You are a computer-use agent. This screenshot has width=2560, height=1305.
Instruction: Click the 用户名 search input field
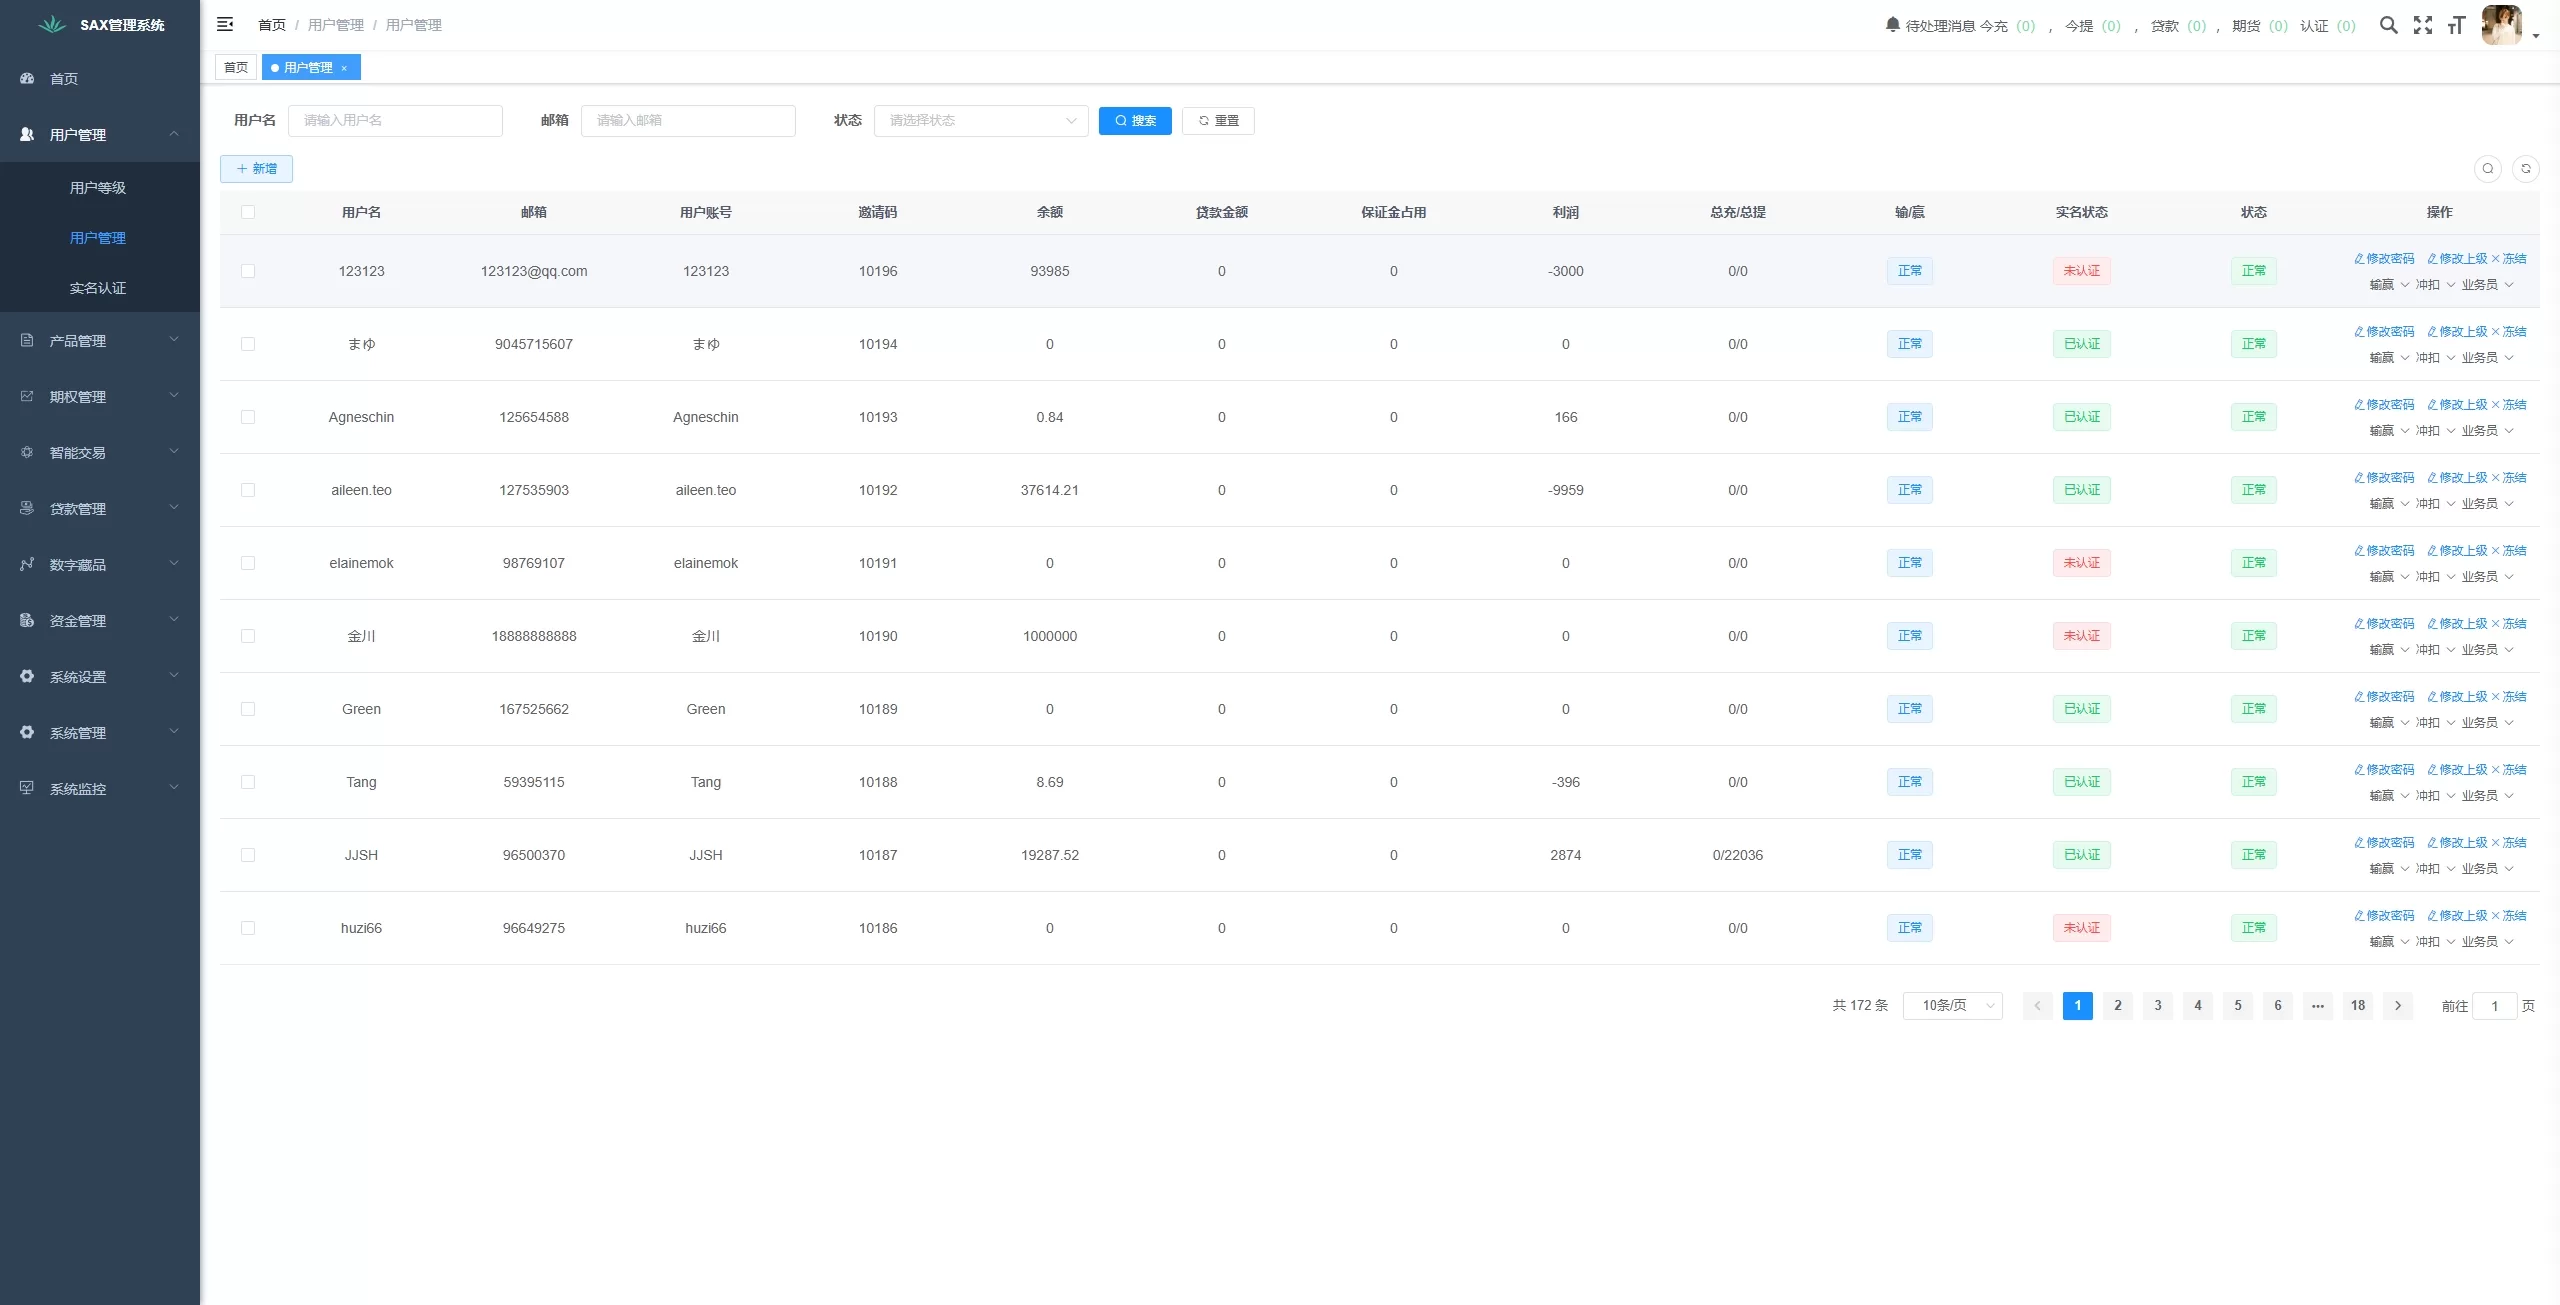tap(395, 121)
